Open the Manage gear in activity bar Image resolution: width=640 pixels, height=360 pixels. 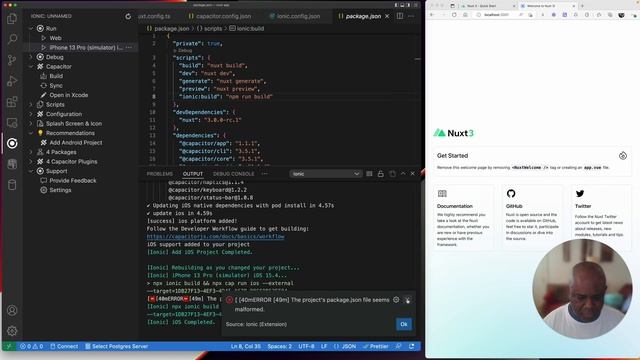point(12,331)
